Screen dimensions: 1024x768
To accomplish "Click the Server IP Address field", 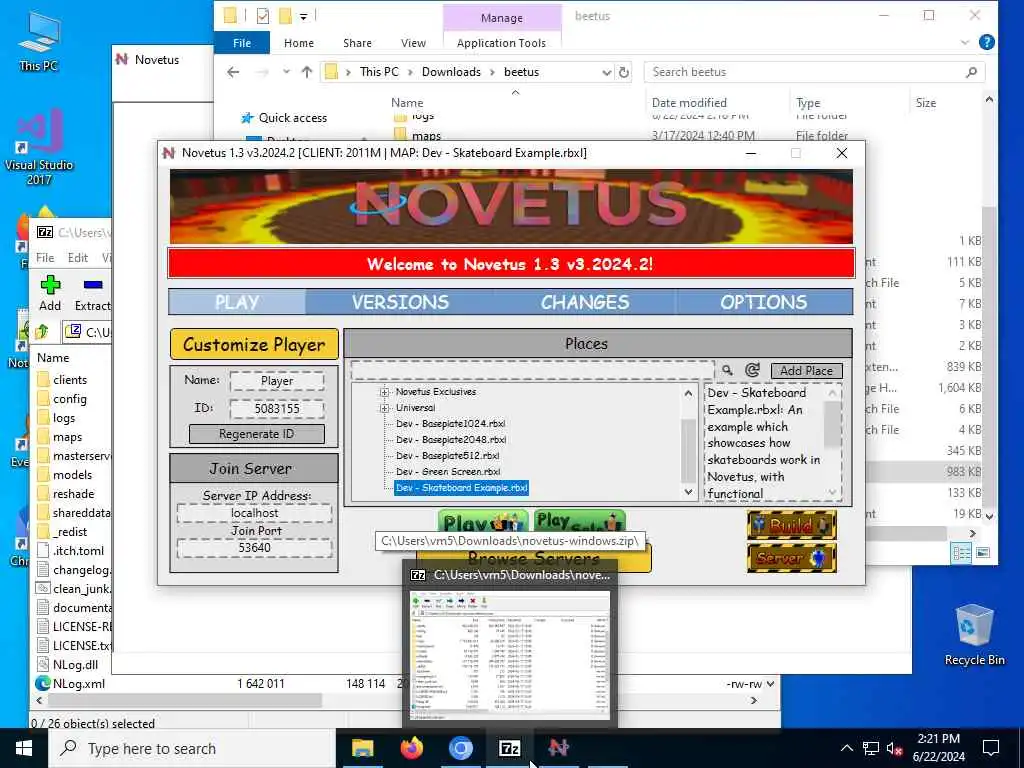I will pos(255,513).
